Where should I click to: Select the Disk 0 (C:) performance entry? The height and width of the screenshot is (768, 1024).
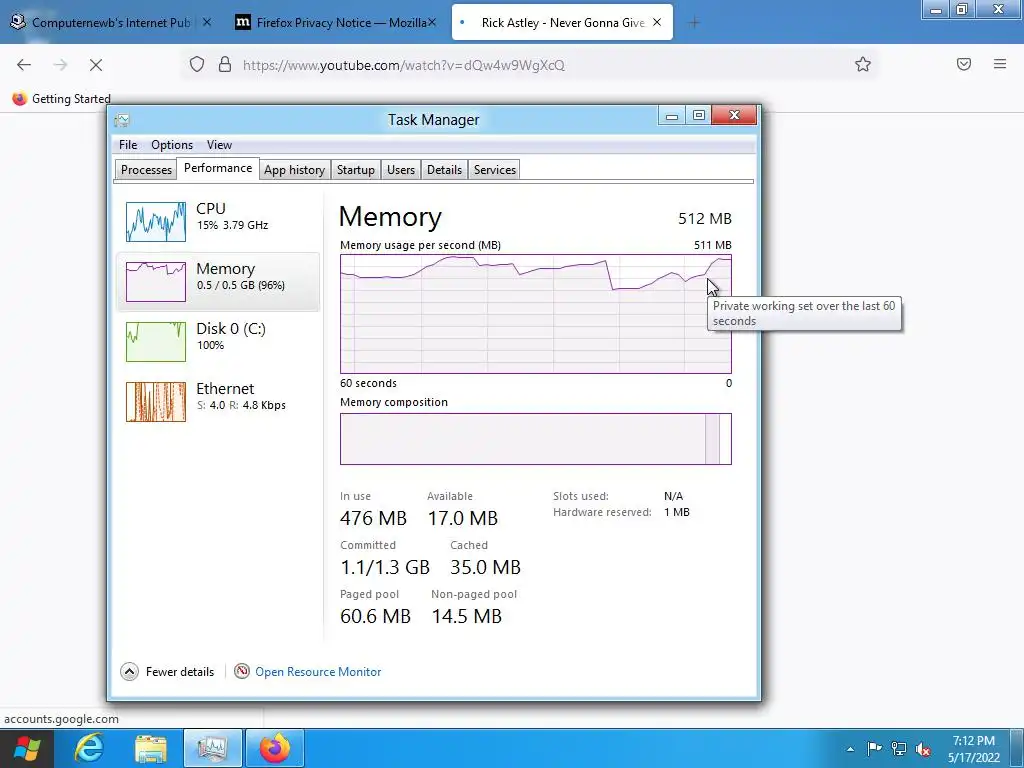tap(219, 342)
